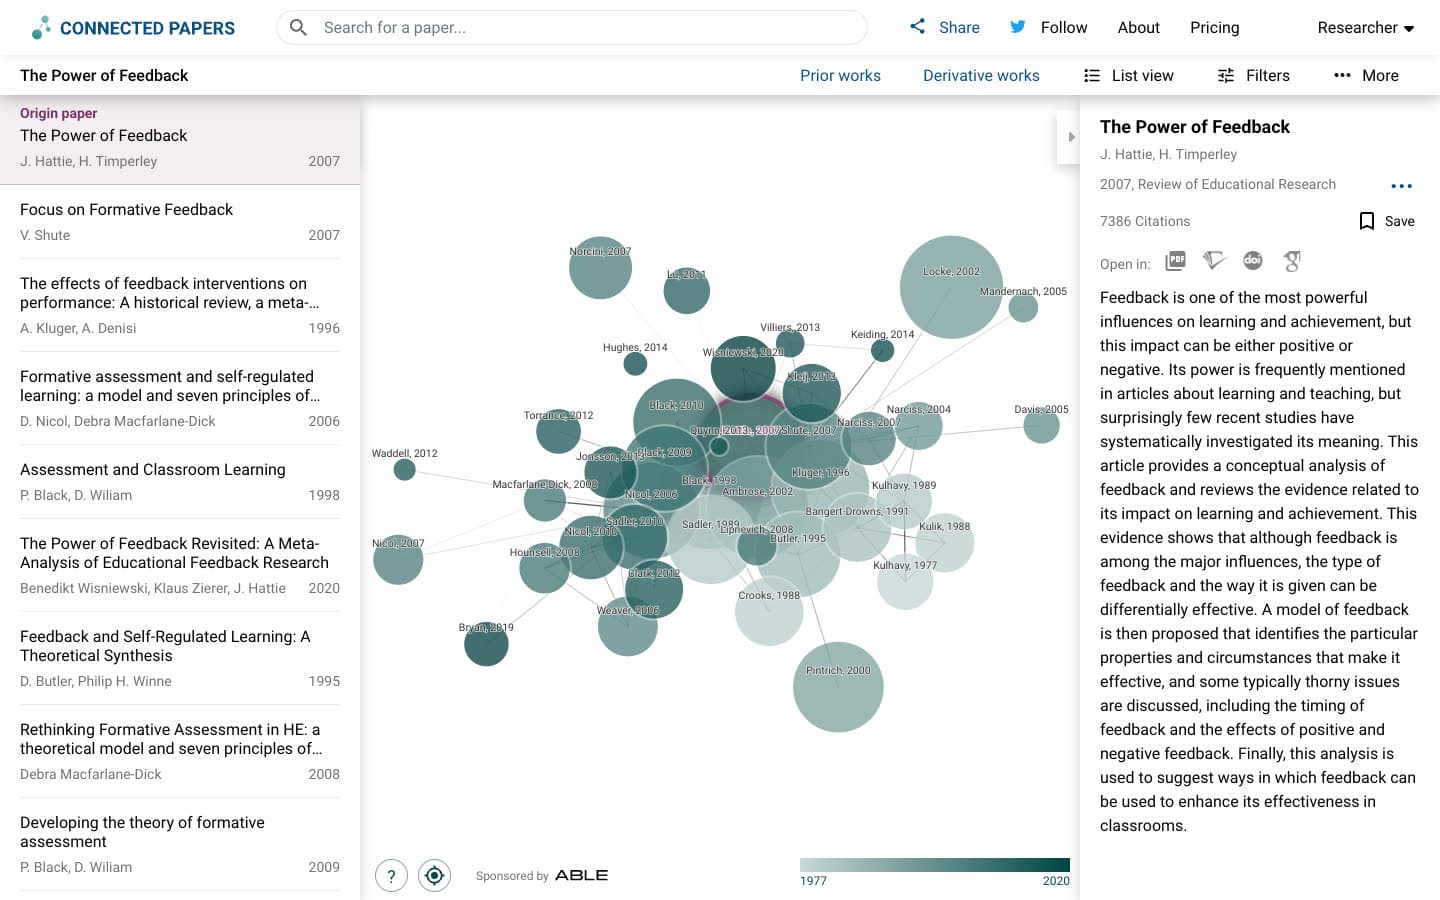Open the paper options three-dot menu
Screen dimensions: 1440x900
[1402, 186]
